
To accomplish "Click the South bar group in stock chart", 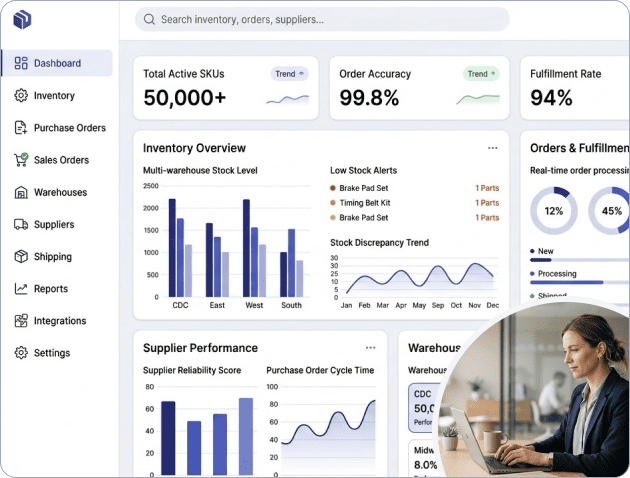I will point(291,263).
